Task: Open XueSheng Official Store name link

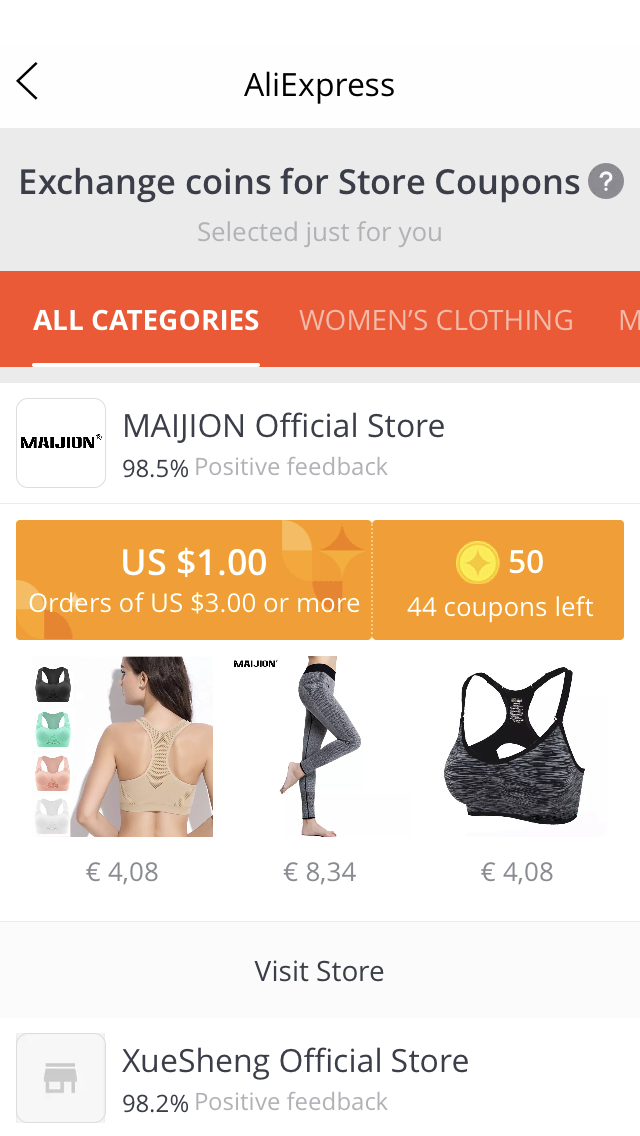Action: tap(295, 1061)
